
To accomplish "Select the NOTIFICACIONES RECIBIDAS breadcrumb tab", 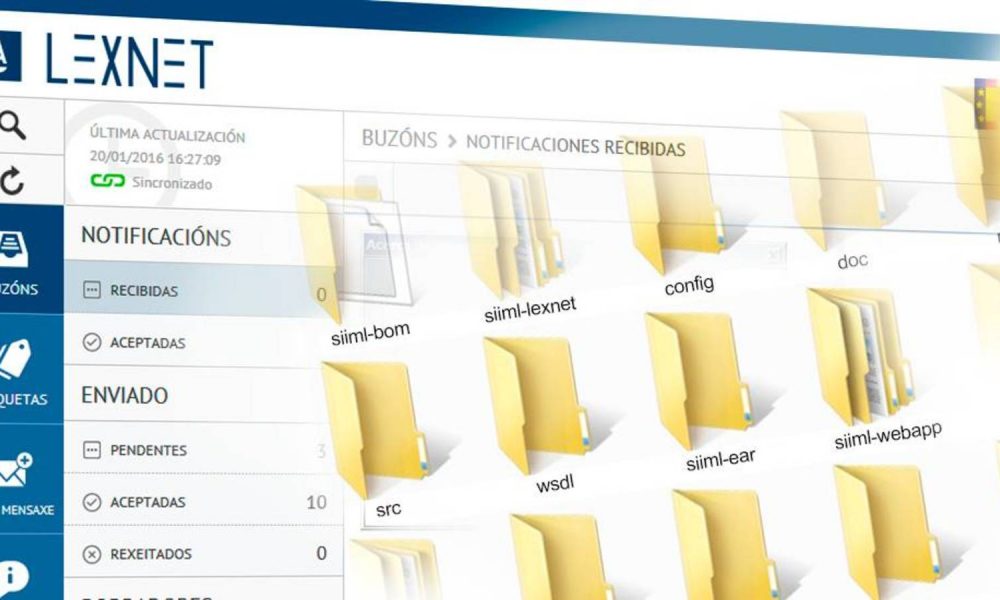I will tap(575, 145).
